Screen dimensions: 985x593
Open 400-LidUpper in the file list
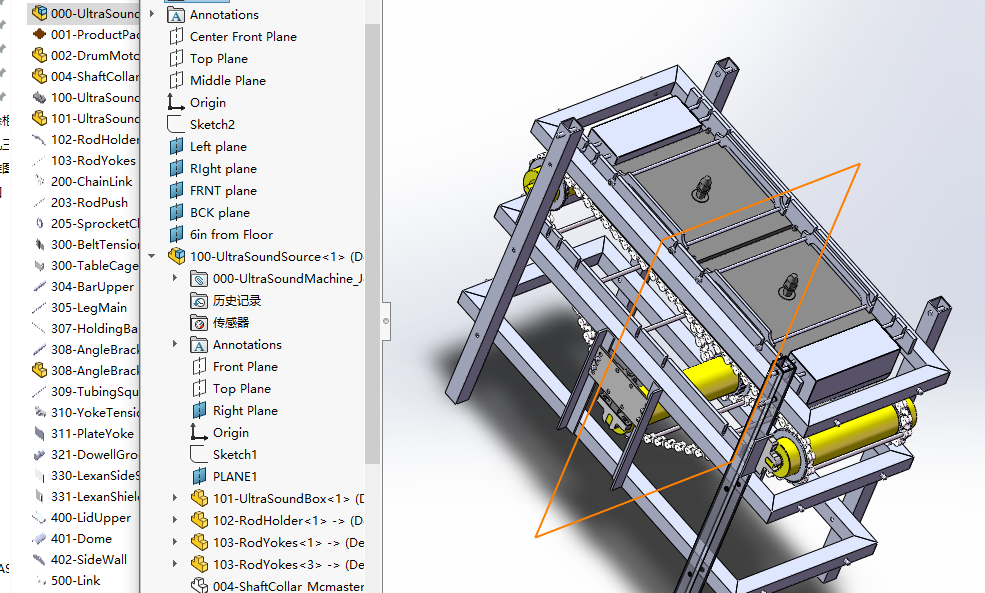91,518
